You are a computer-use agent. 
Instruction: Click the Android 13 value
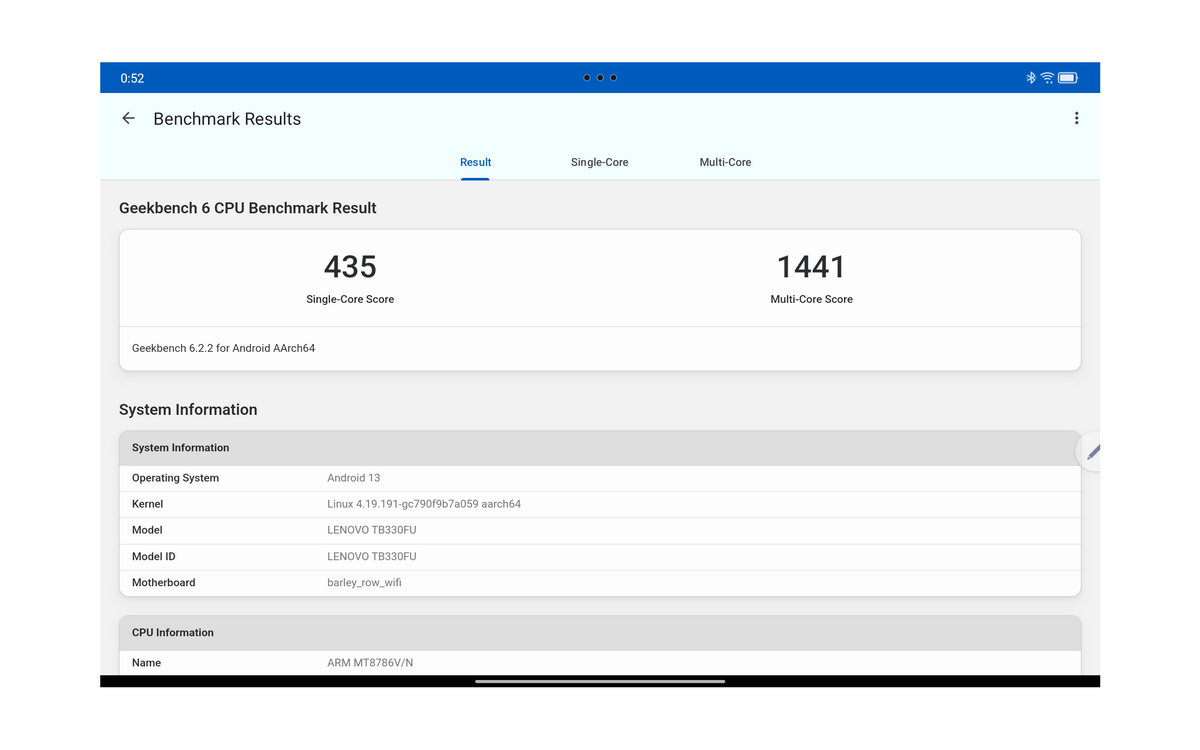pos(353,478)
